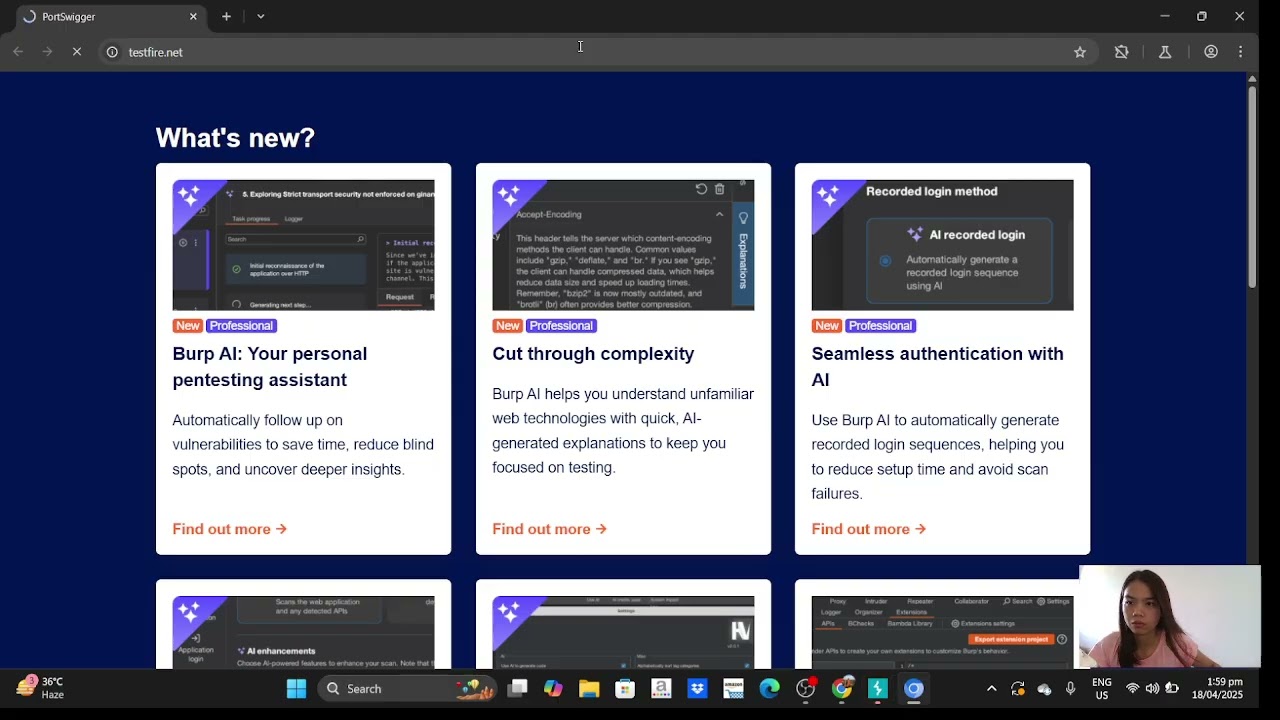Open a new browser tab
Image resolution: width=1280 pixels, height=720 pixels.
tap(227, 16)
